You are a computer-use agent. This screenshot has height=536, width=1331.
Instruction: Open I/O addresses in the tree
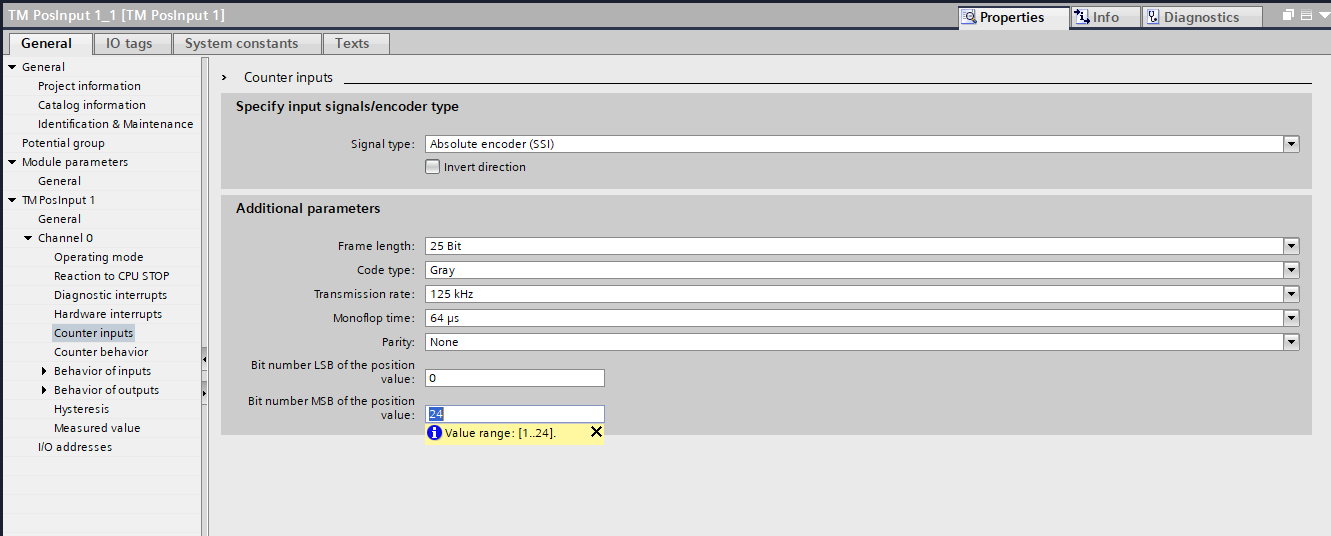pyautogui.click(x=75, y=447)
